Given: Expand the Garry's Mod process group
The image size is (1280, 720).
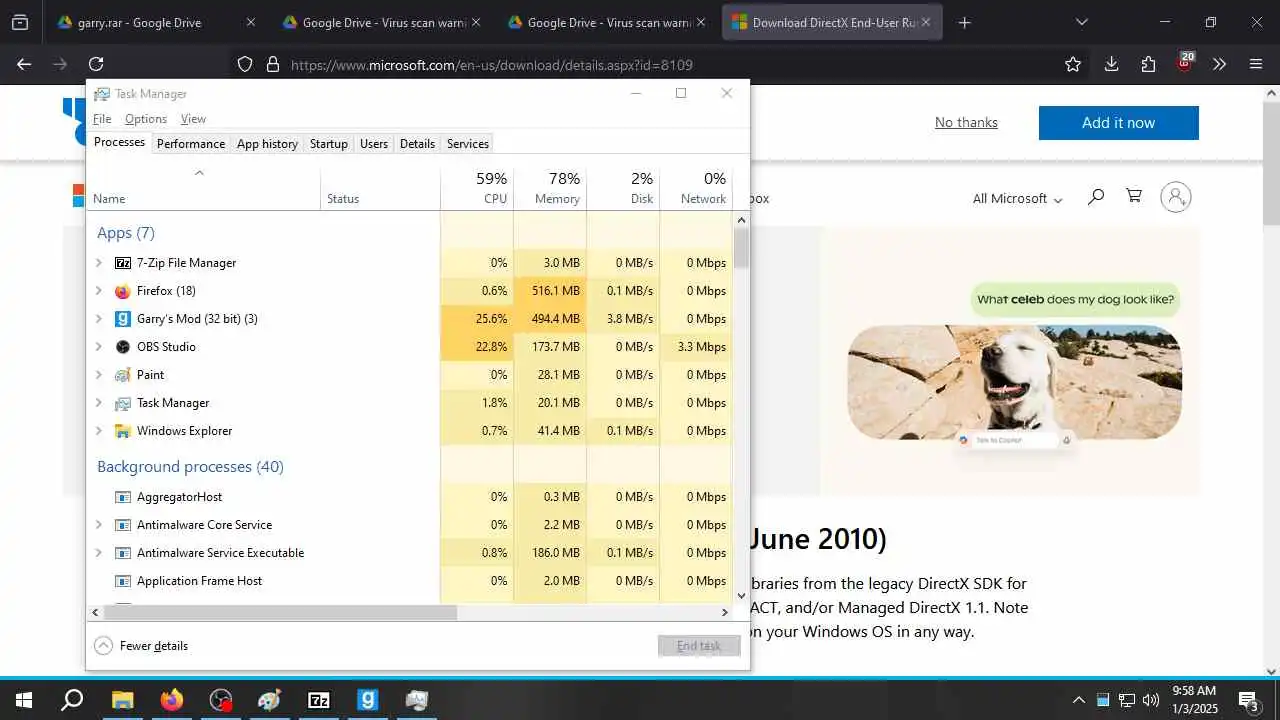Looking at the screenshot, I should tap(98, 319).
